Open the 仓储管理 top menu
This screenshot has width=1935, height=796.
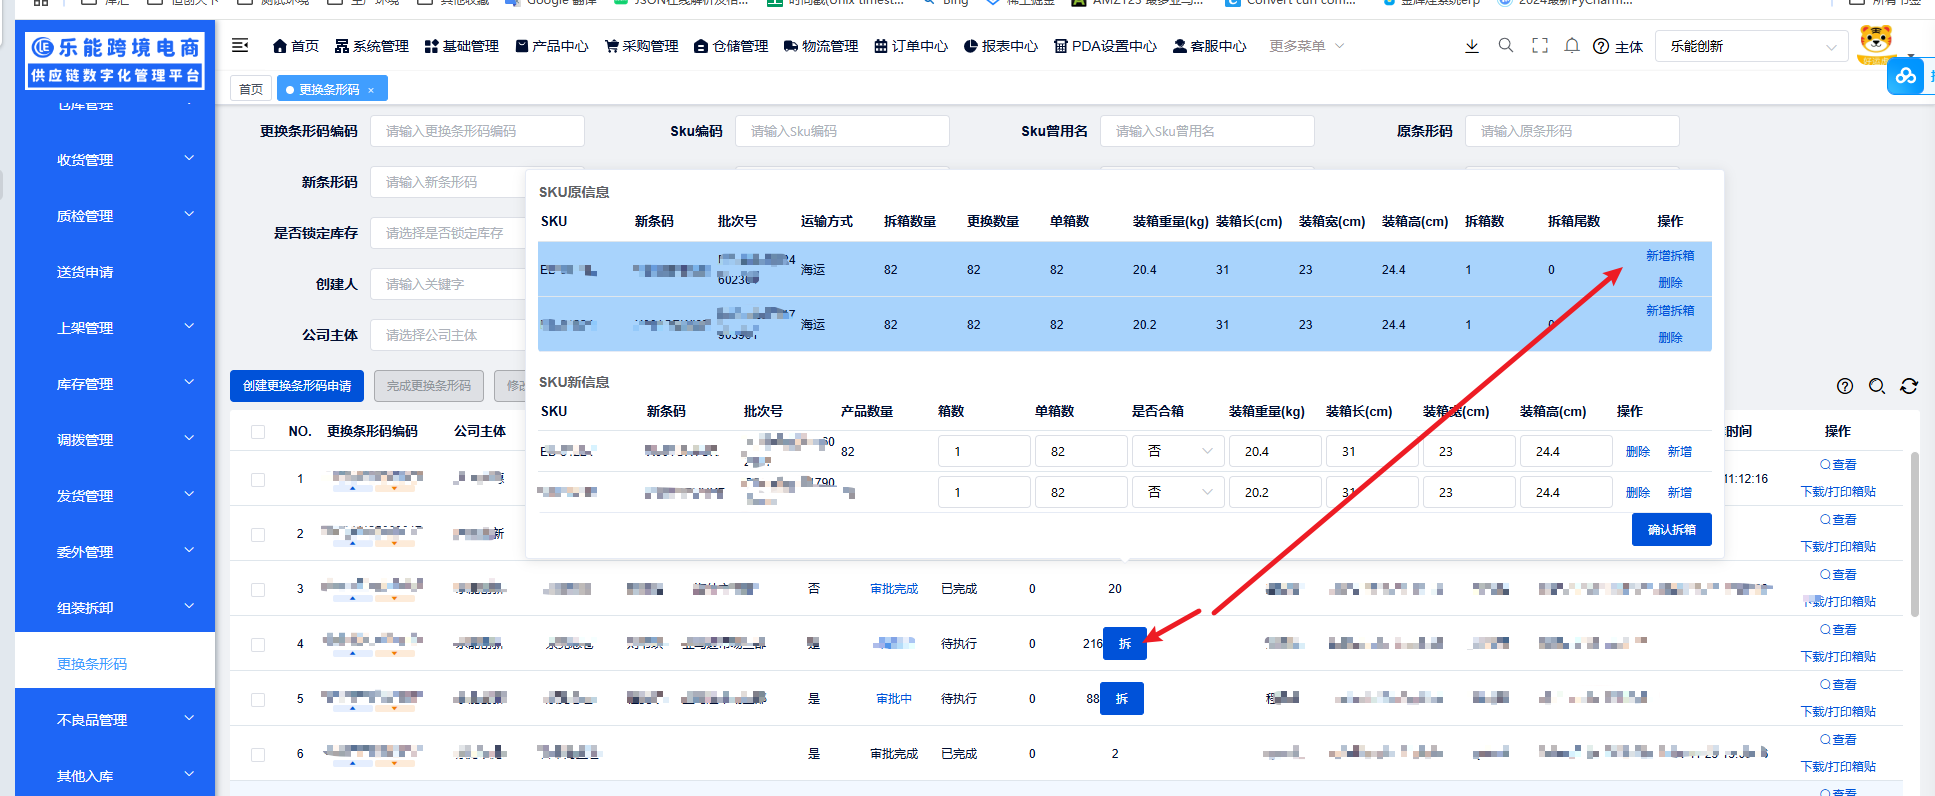731,46
